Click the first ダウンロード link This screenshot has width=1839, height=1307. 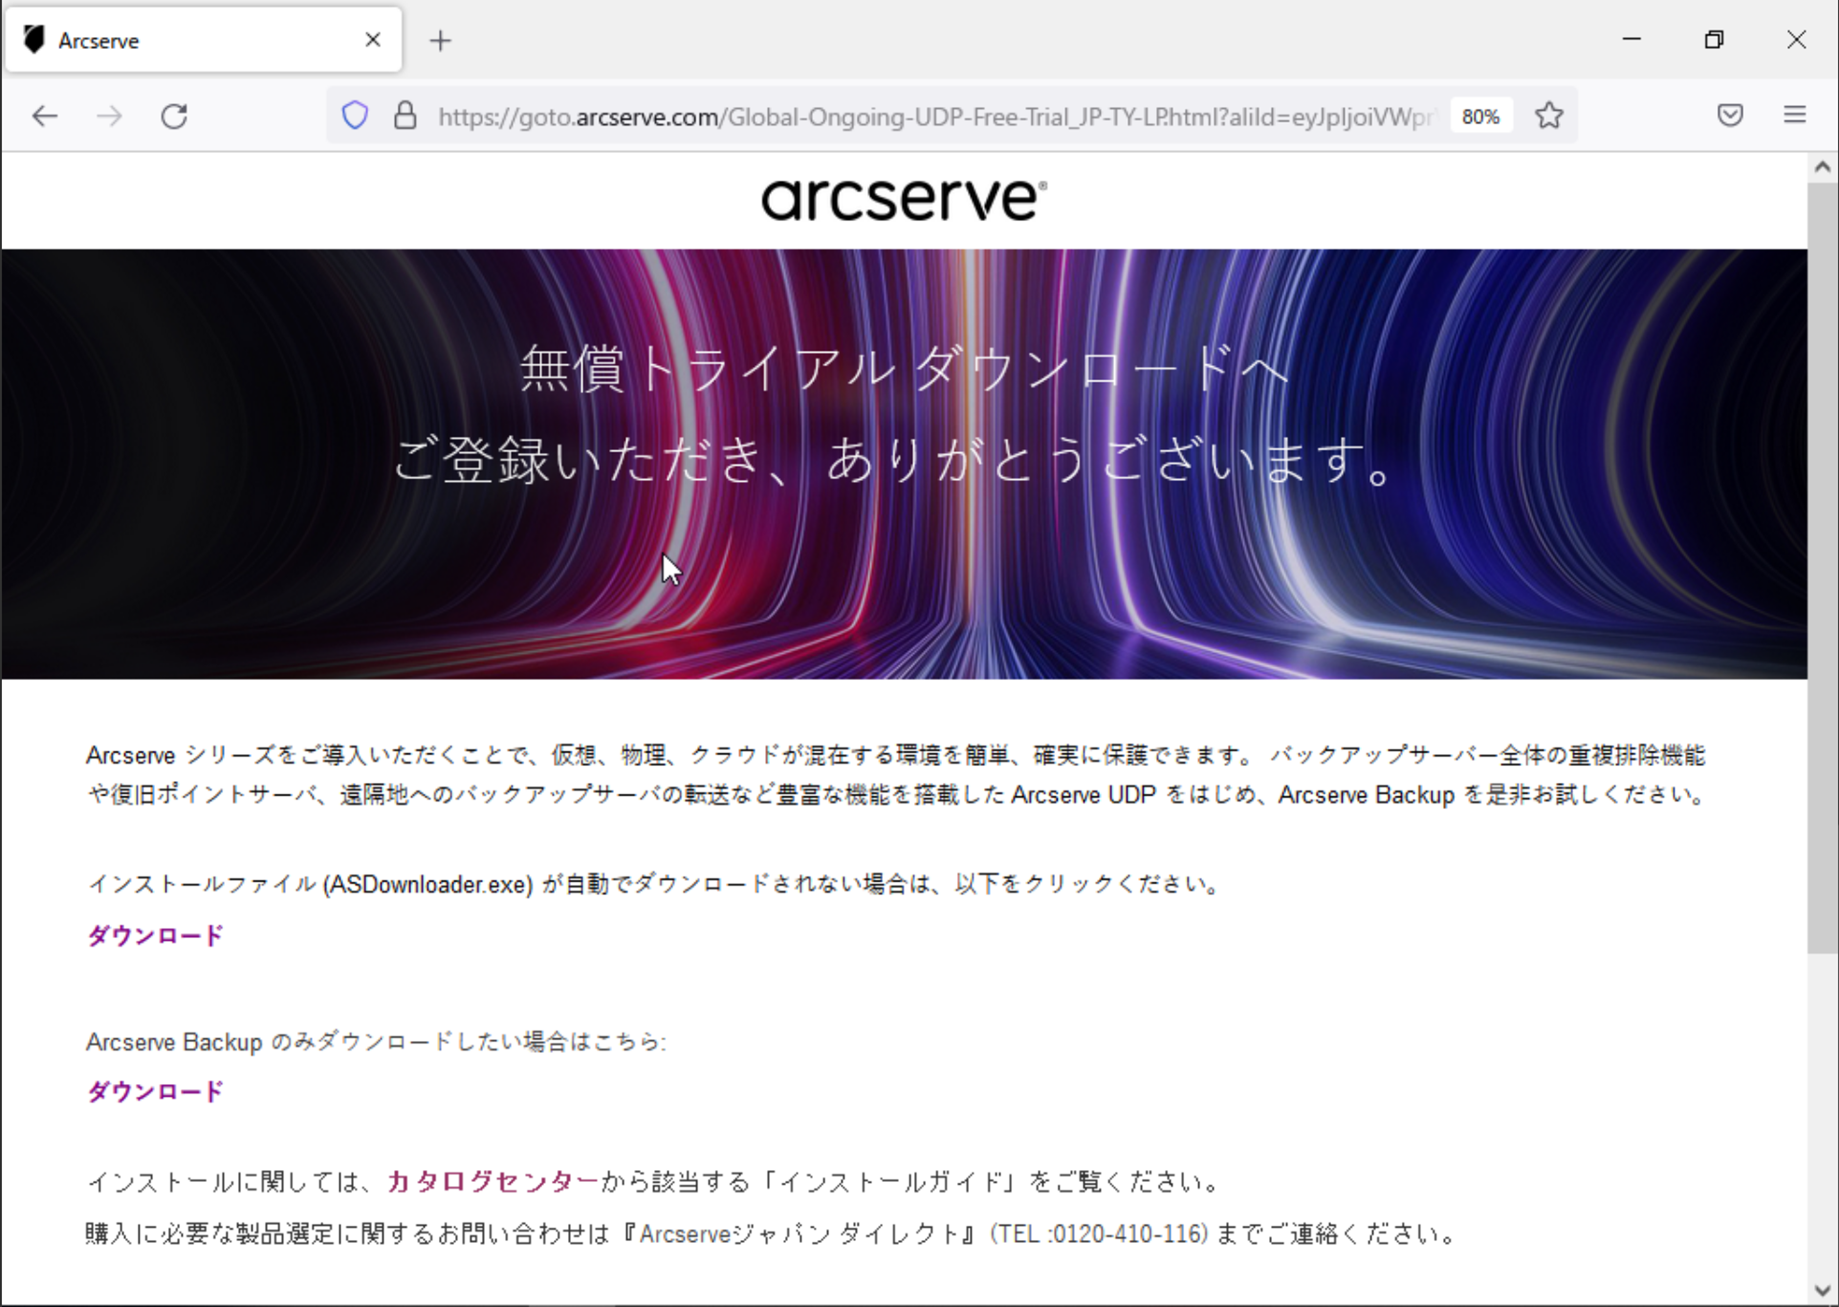point(153,936)
